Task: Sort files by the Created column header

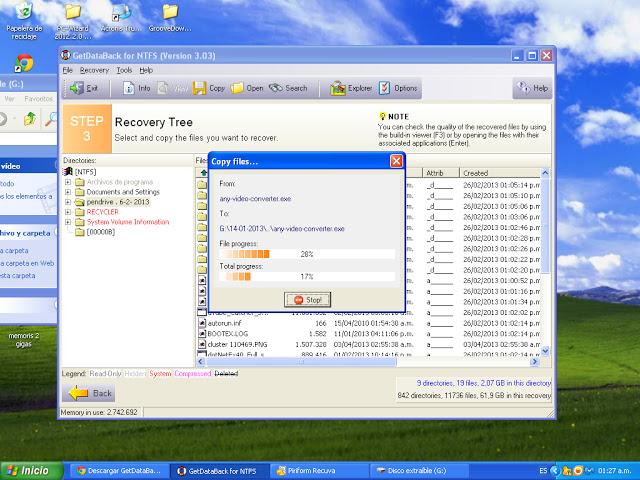Action: coord(475,172)
